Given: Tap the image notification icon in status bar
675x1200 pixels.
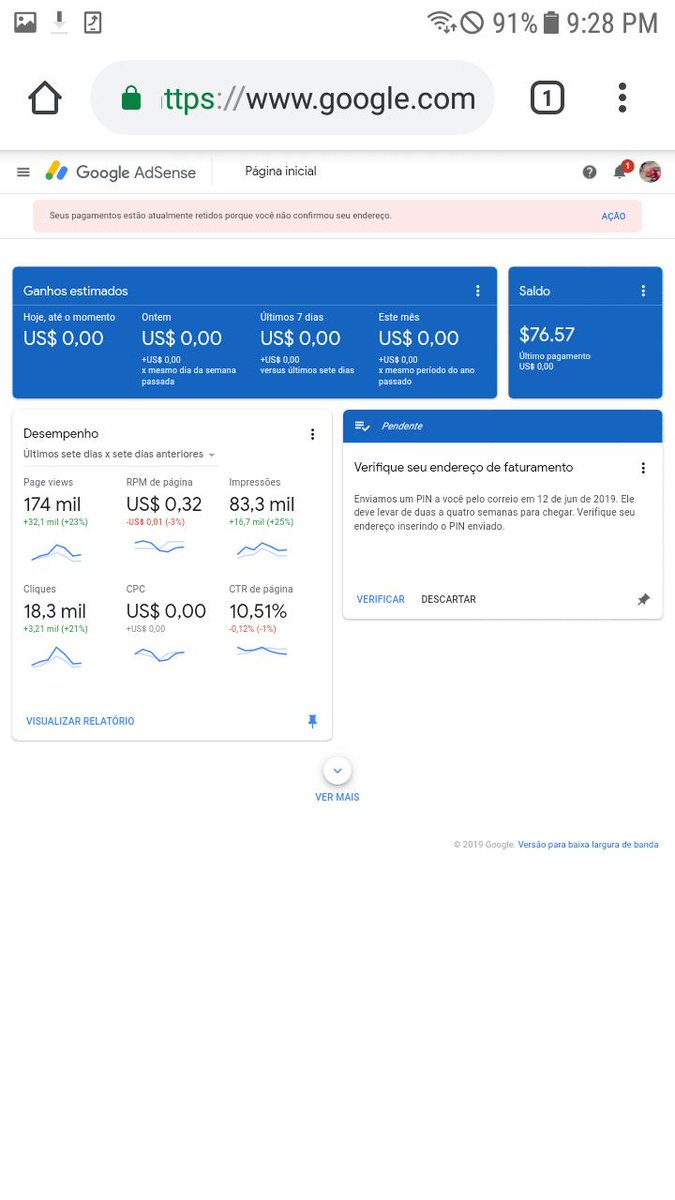Looking at the screenshot, I should point(25,22).
